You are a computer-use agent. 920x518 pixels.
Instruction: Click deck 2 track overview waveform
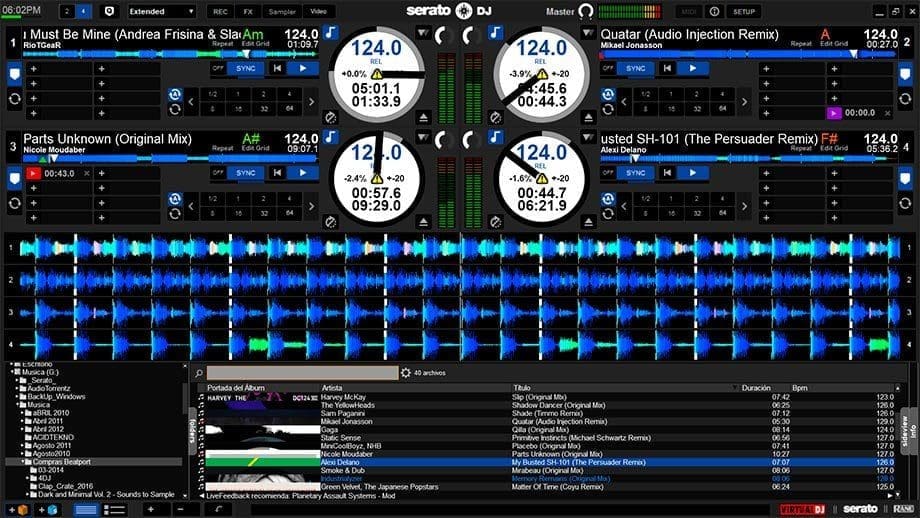pos(748,55)
